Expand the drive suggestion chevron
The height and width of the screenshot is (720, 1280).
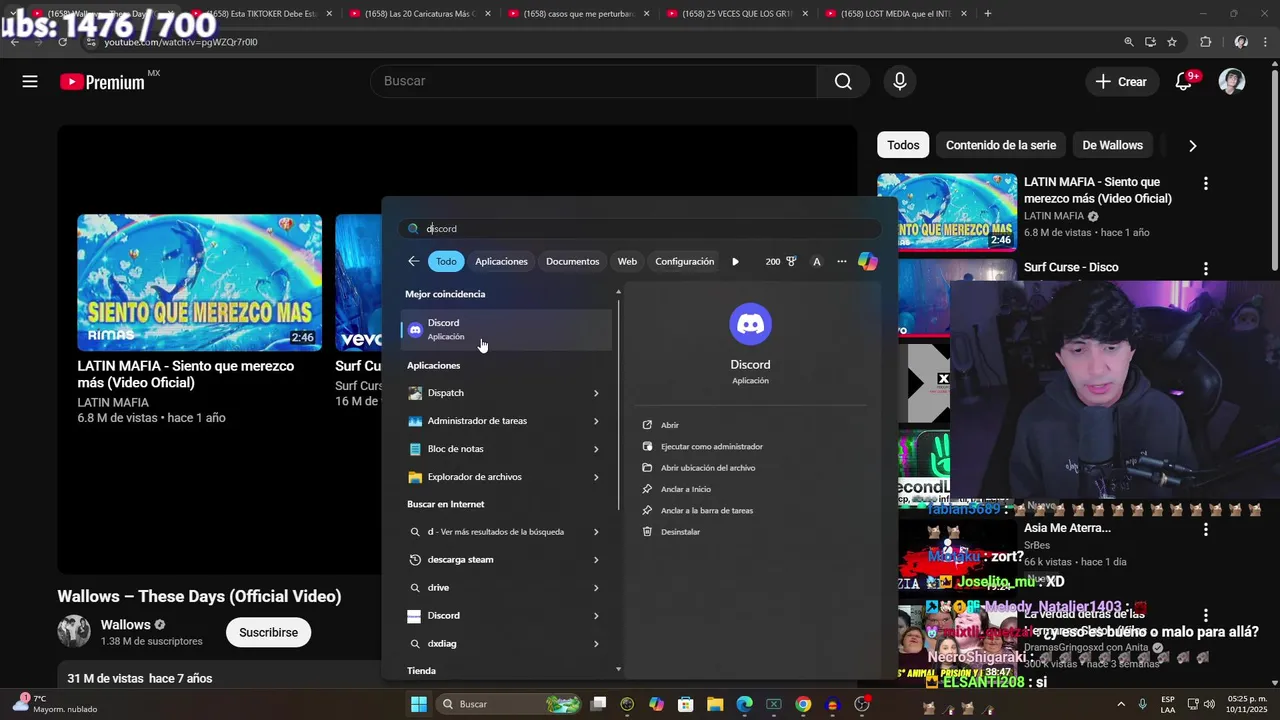pyautogui.click(x=596, y=588)
